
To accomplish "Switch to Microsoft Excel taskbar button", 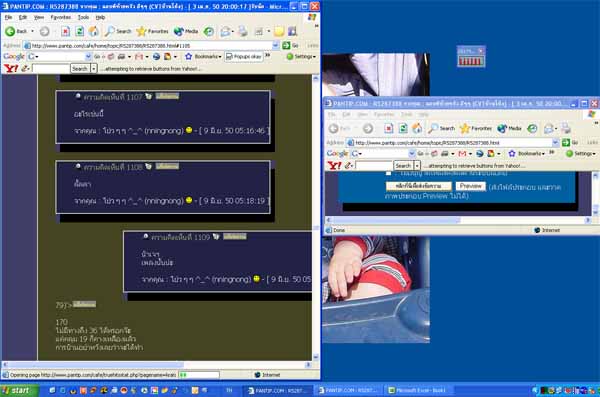I will coord(420,390).
